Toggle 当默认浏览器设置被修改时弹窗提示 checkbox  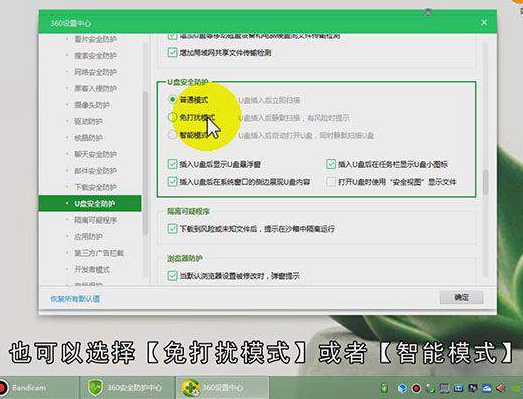pyautogui.click(x=172, y=276)
